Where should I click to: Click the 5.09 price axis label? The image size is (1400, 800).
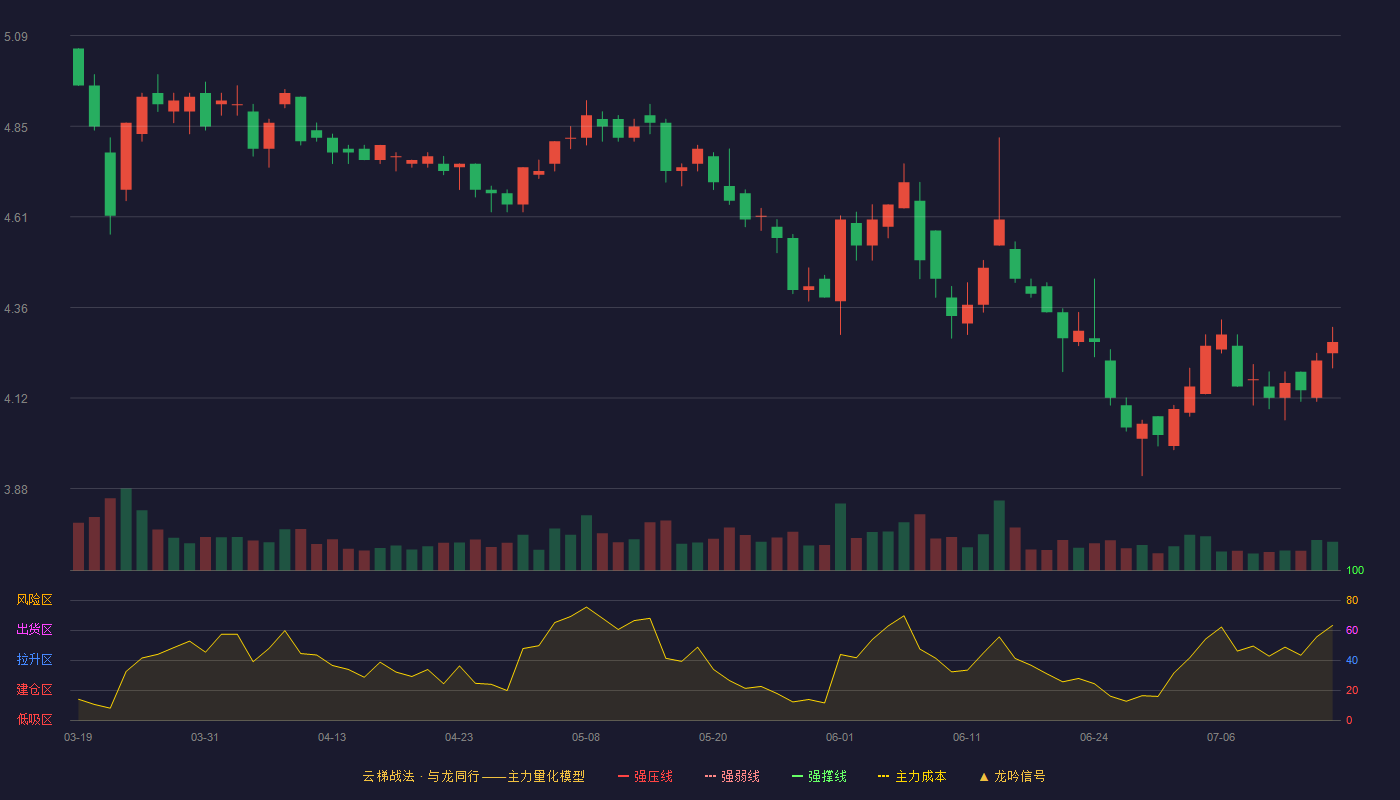pos(16,37)
